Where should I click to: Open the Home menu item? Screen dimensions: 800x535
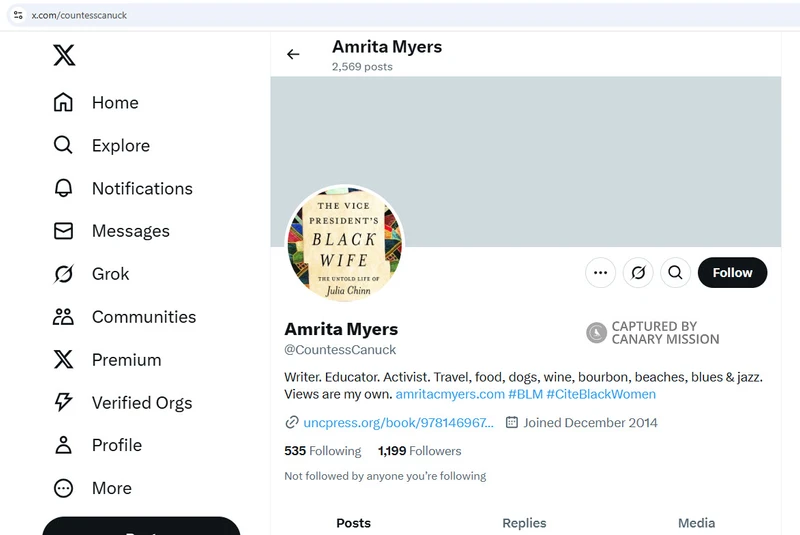pos(115,103)
